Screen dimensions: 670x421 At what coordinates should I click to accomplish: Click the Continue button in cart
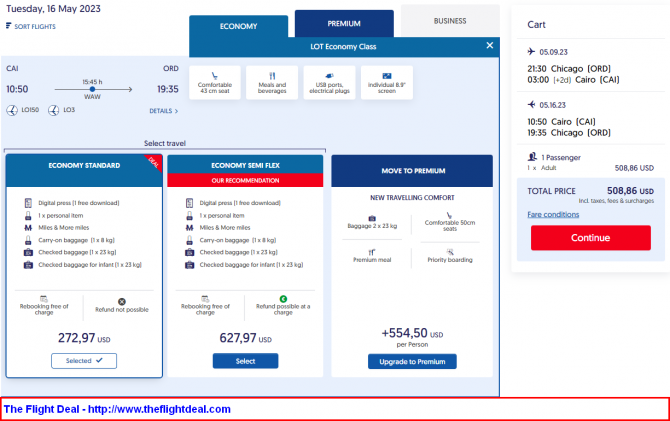[591, 238]
